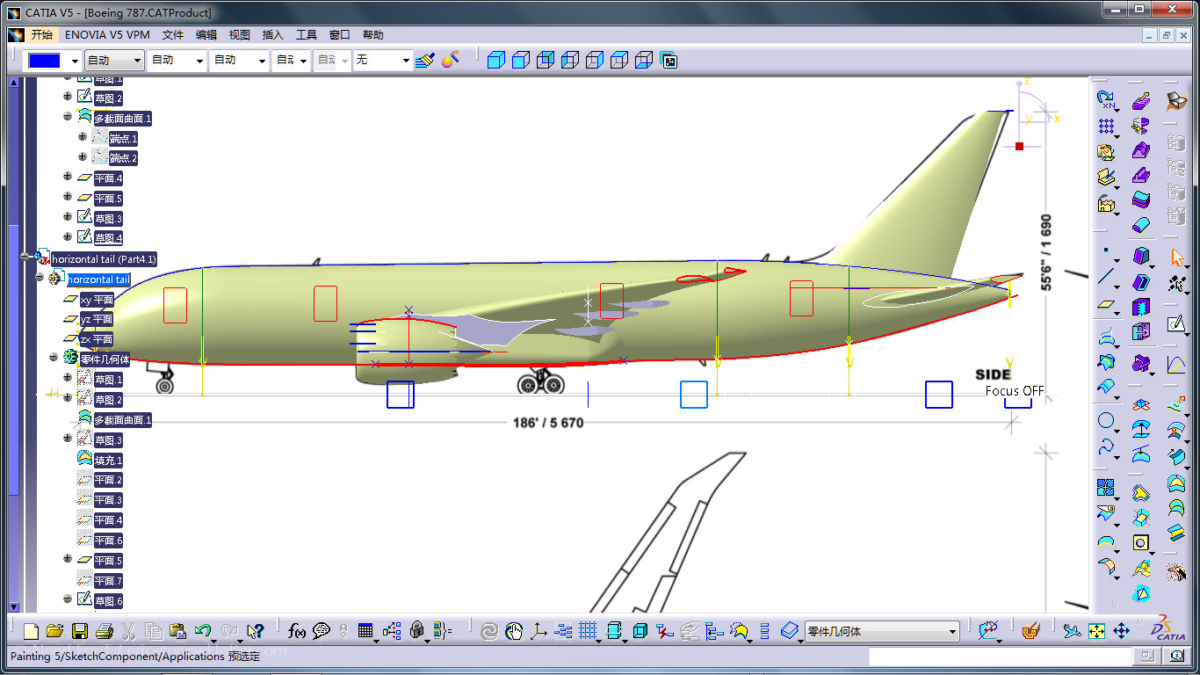Screen dimensions: 1200x675
Task: Create new document icon
Action: pyautogui.click(x=31, y=631)
